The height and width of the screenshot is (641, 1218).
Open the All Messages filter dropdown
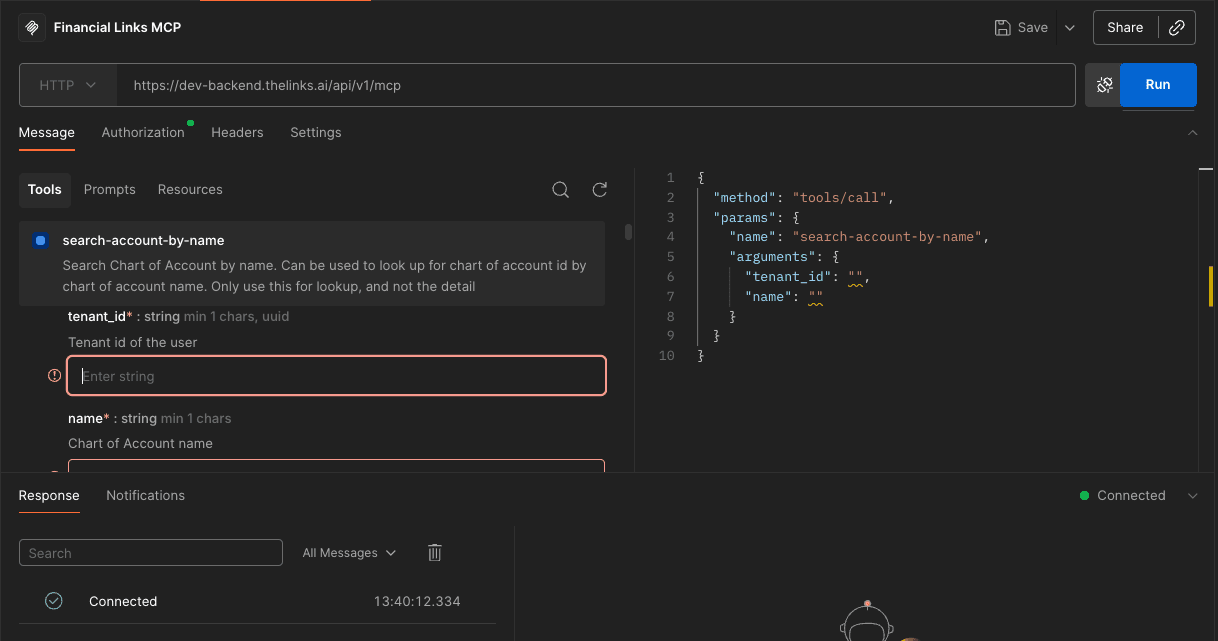pyautogui.click(x=348, y=552)
